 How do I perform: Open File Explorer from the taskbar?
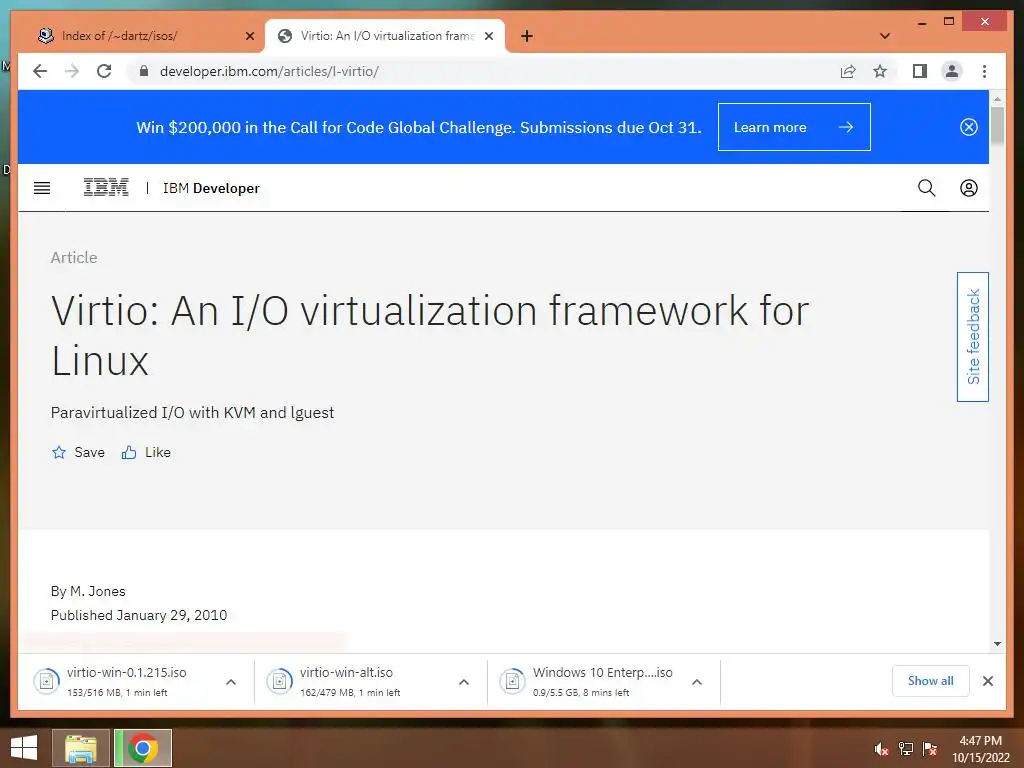[x=81, y=748]
